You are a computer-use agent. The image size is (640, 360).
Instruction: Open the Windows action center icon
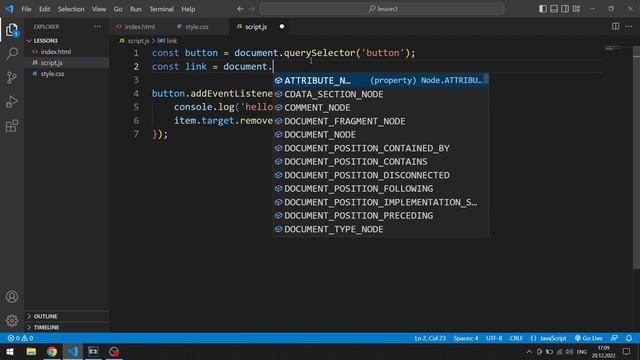[627, 351]
